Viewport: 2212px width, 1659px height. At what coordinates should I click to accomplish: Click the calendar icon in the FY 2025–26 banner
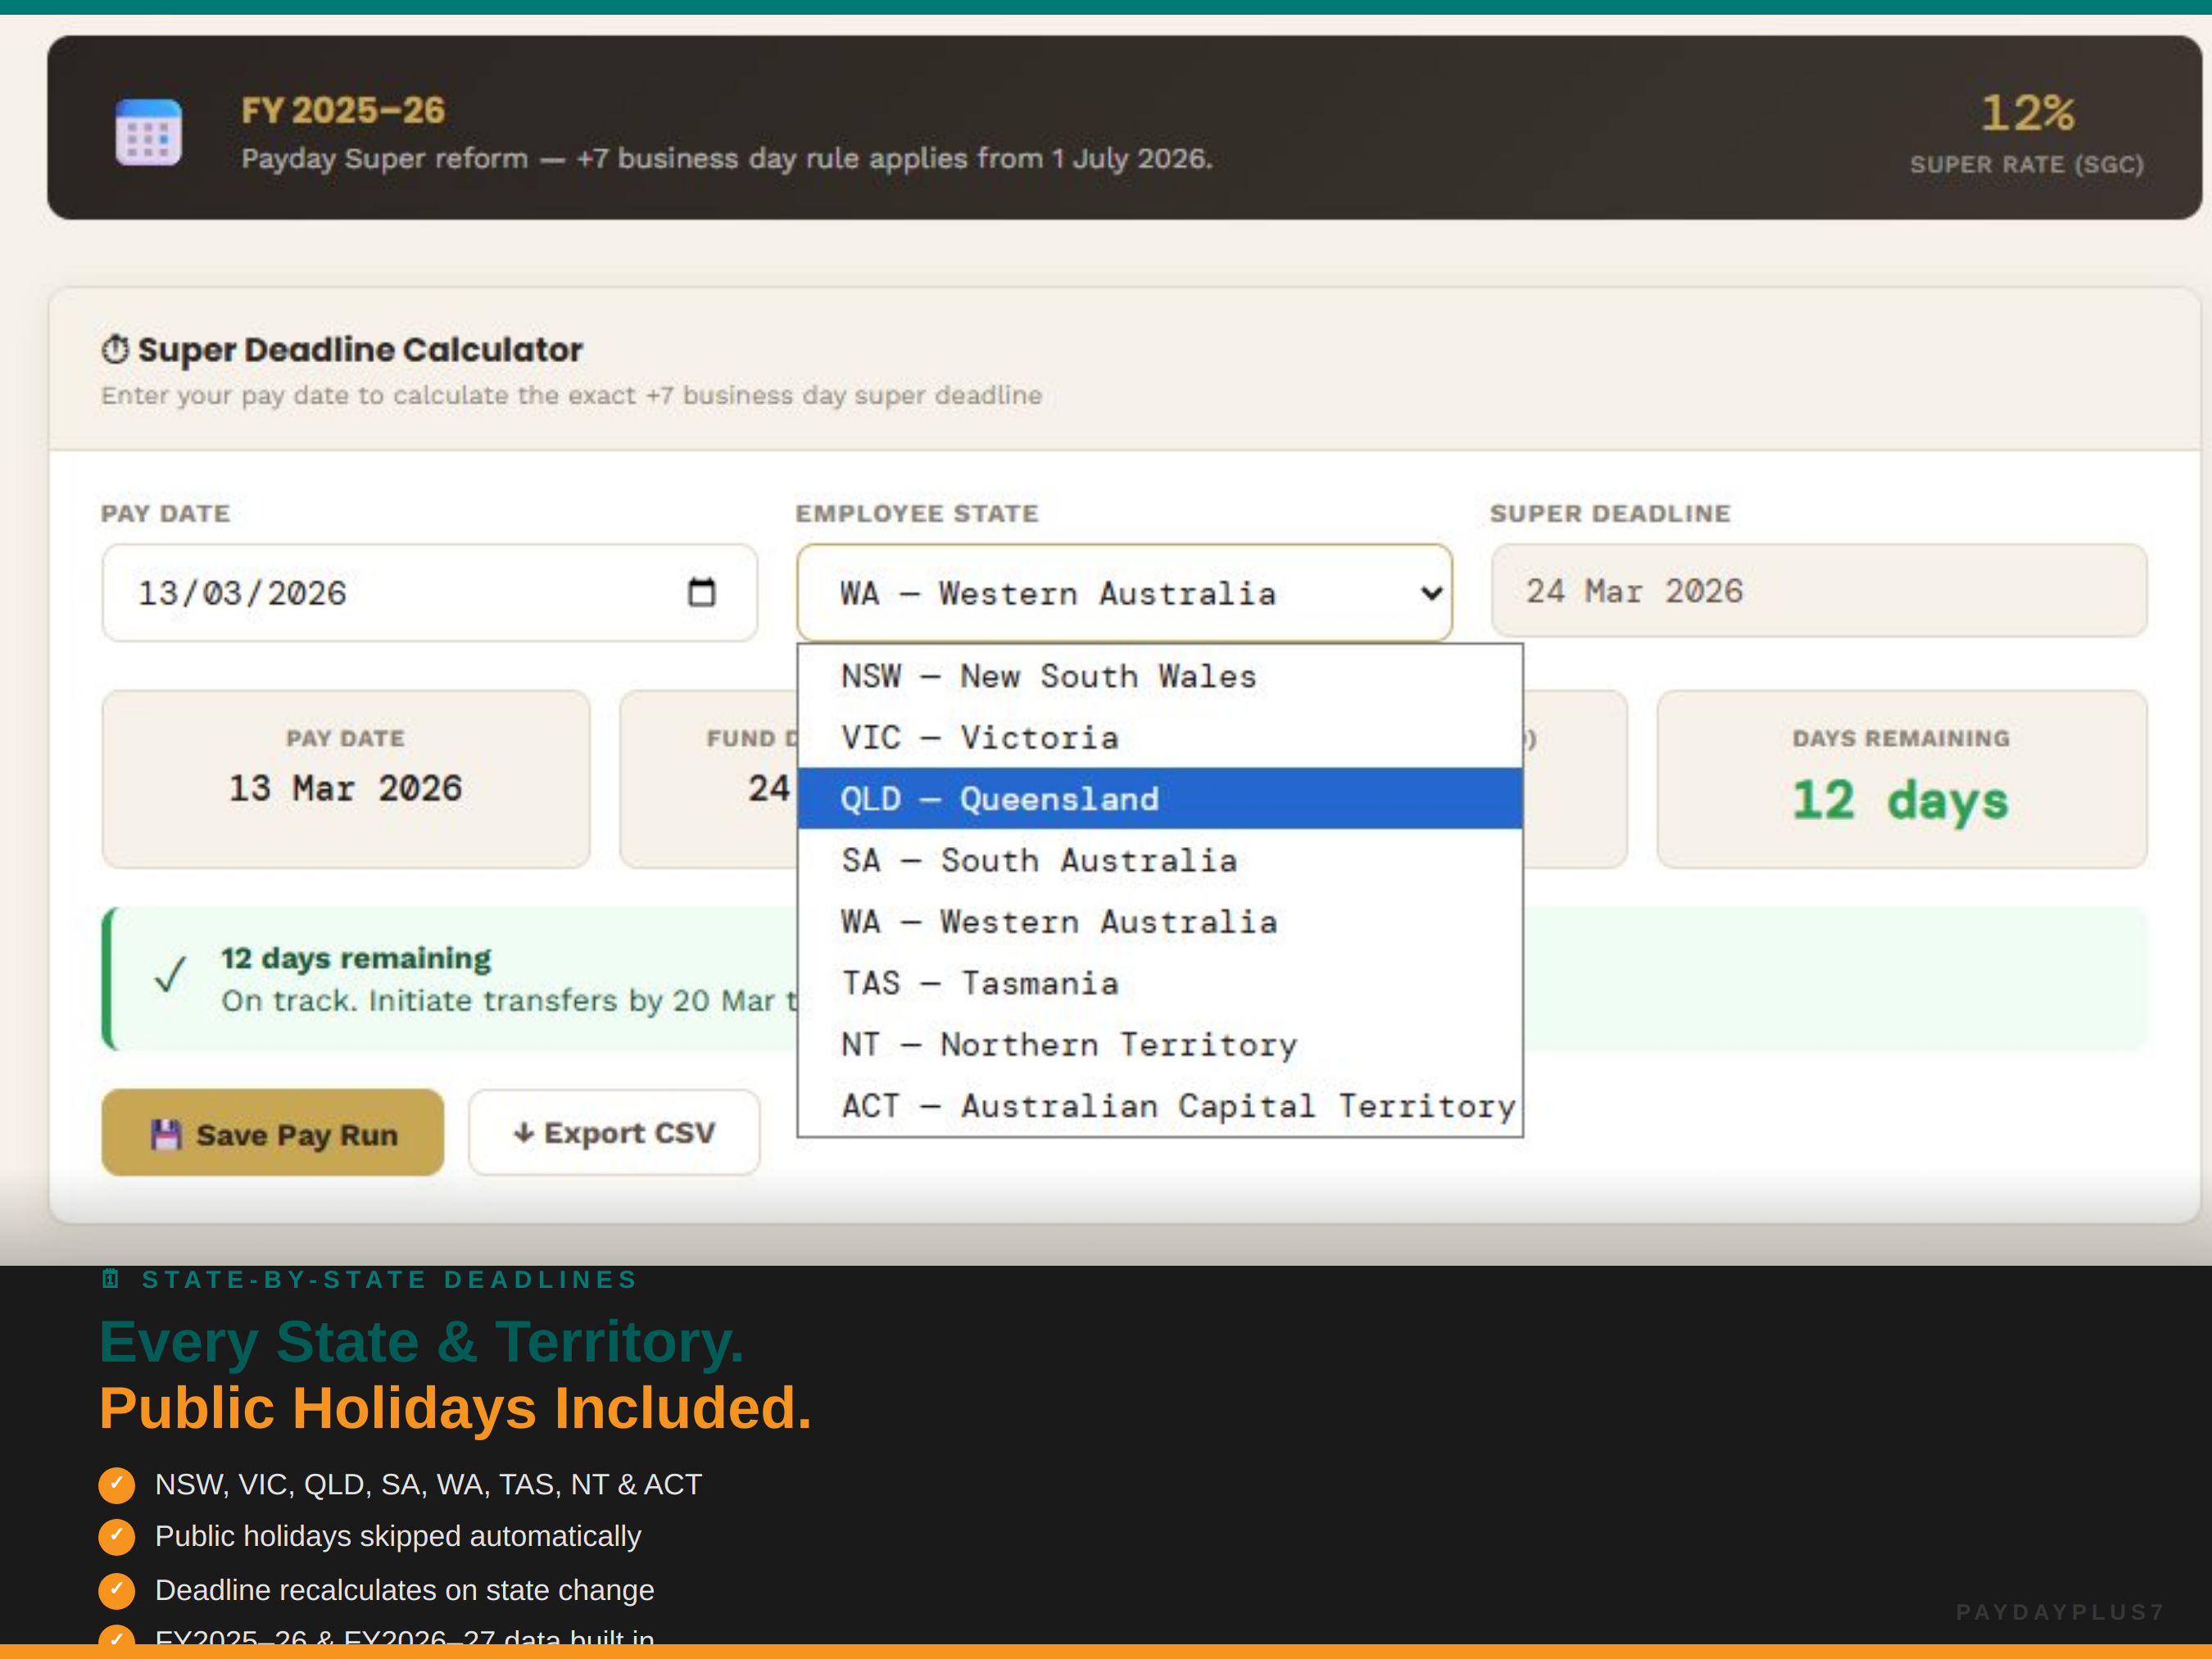click(149, 130)
